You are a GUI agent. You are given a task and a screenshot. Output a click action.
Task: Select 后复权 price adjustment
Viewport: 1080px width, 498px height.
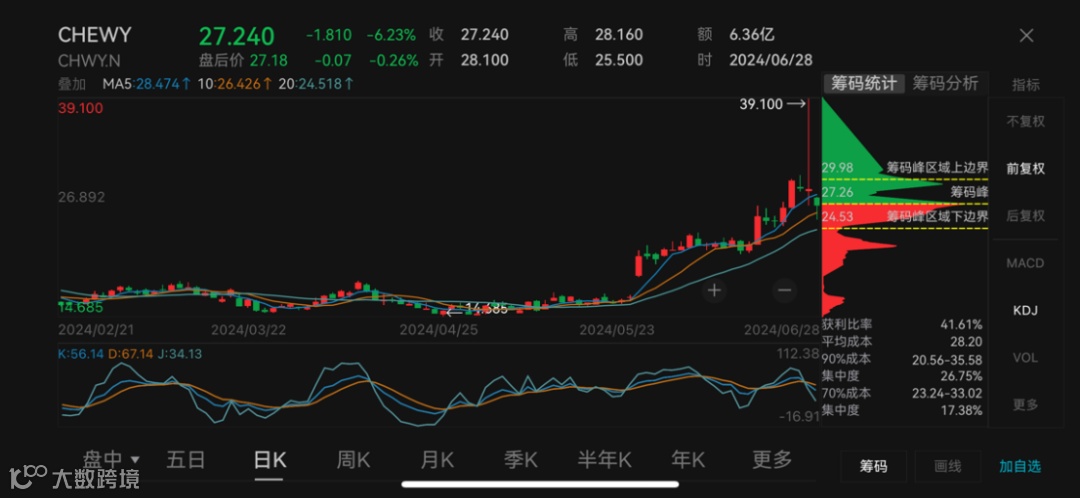tap(1026, 216)
